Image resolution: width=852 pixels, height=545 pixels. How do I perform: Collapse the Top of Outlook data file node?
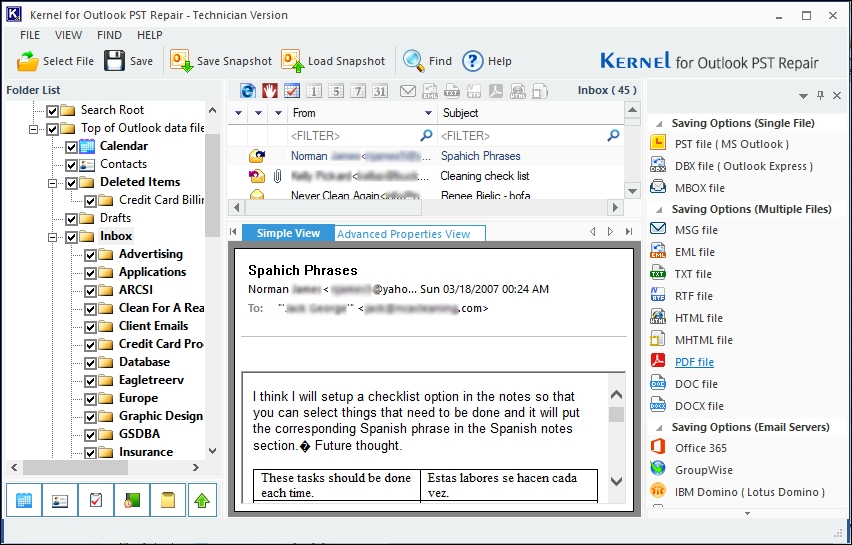[x=34, y=129]
